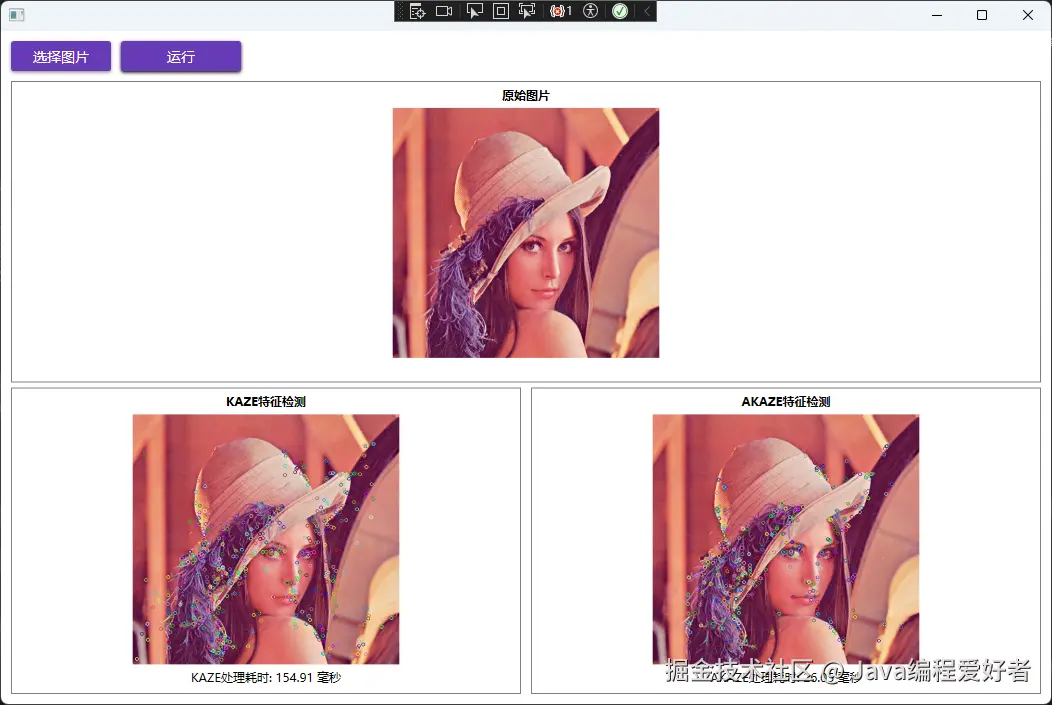Open accessibility scan person icon
Viewport: 1052px width, 705px height.
click(x=590, y=11)
